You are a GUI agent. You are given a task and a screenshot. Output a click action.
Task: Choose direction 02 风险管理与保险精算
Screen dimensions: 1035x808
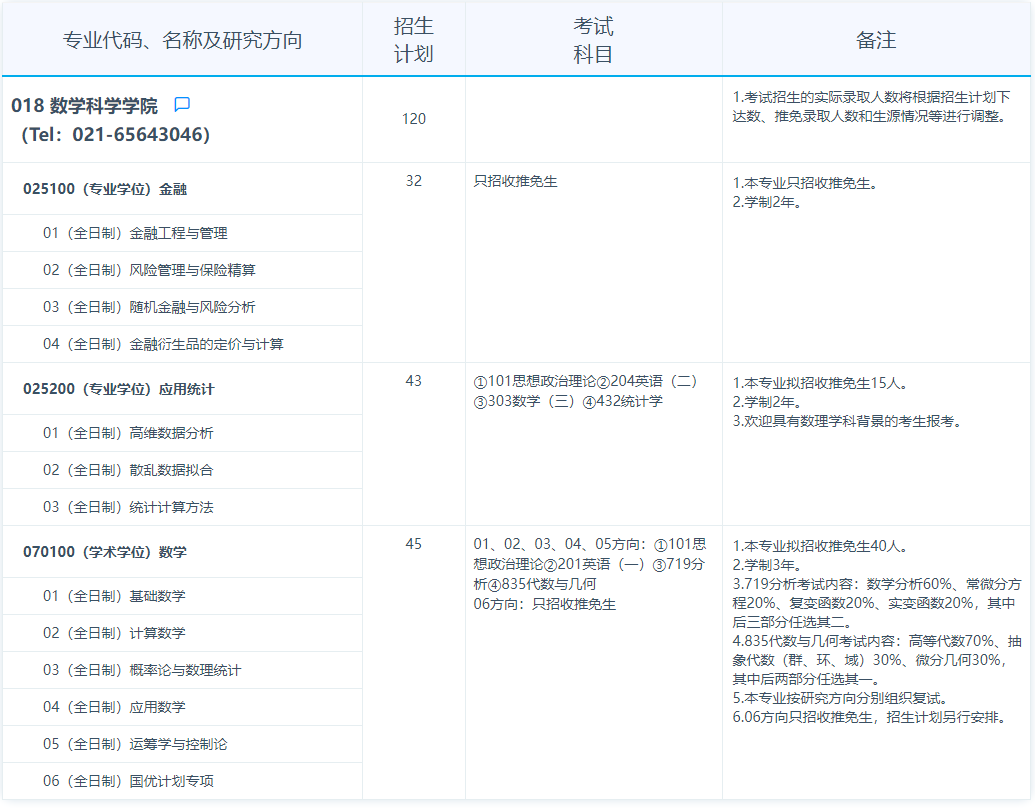[149, 270]
